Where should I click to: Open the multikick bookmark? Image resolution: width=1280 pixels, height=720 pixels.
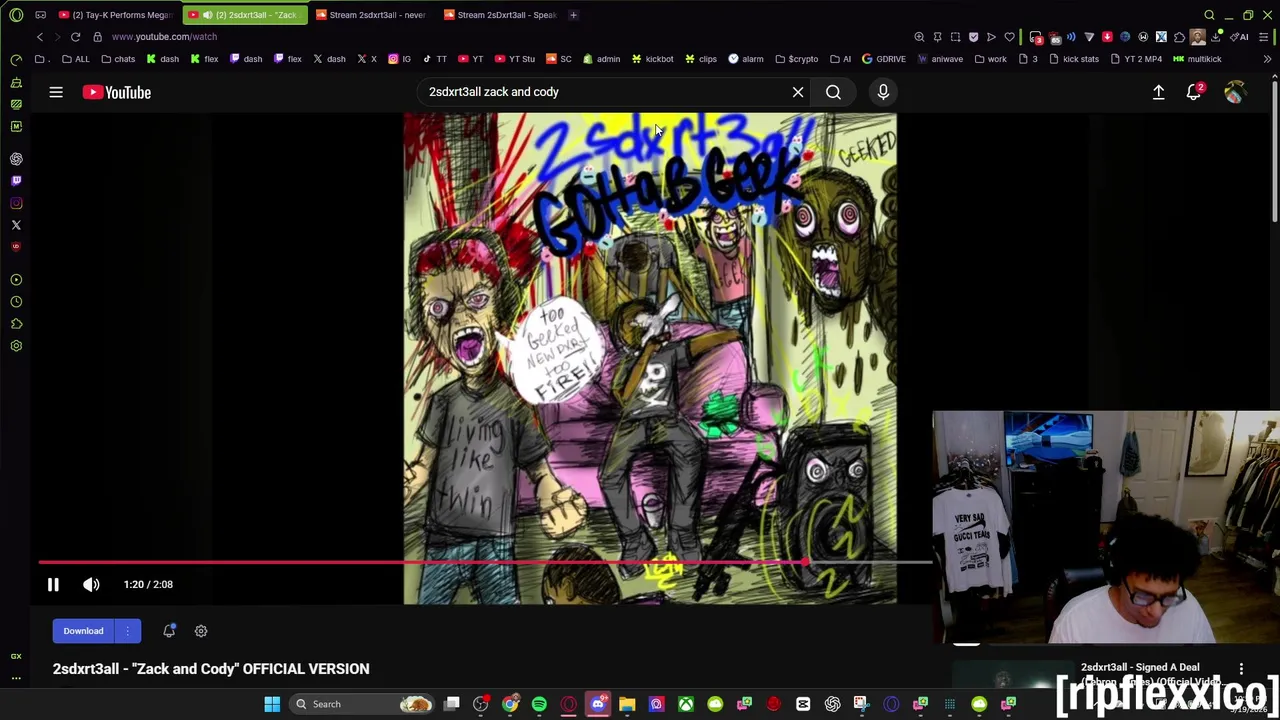click(1198, 59)
